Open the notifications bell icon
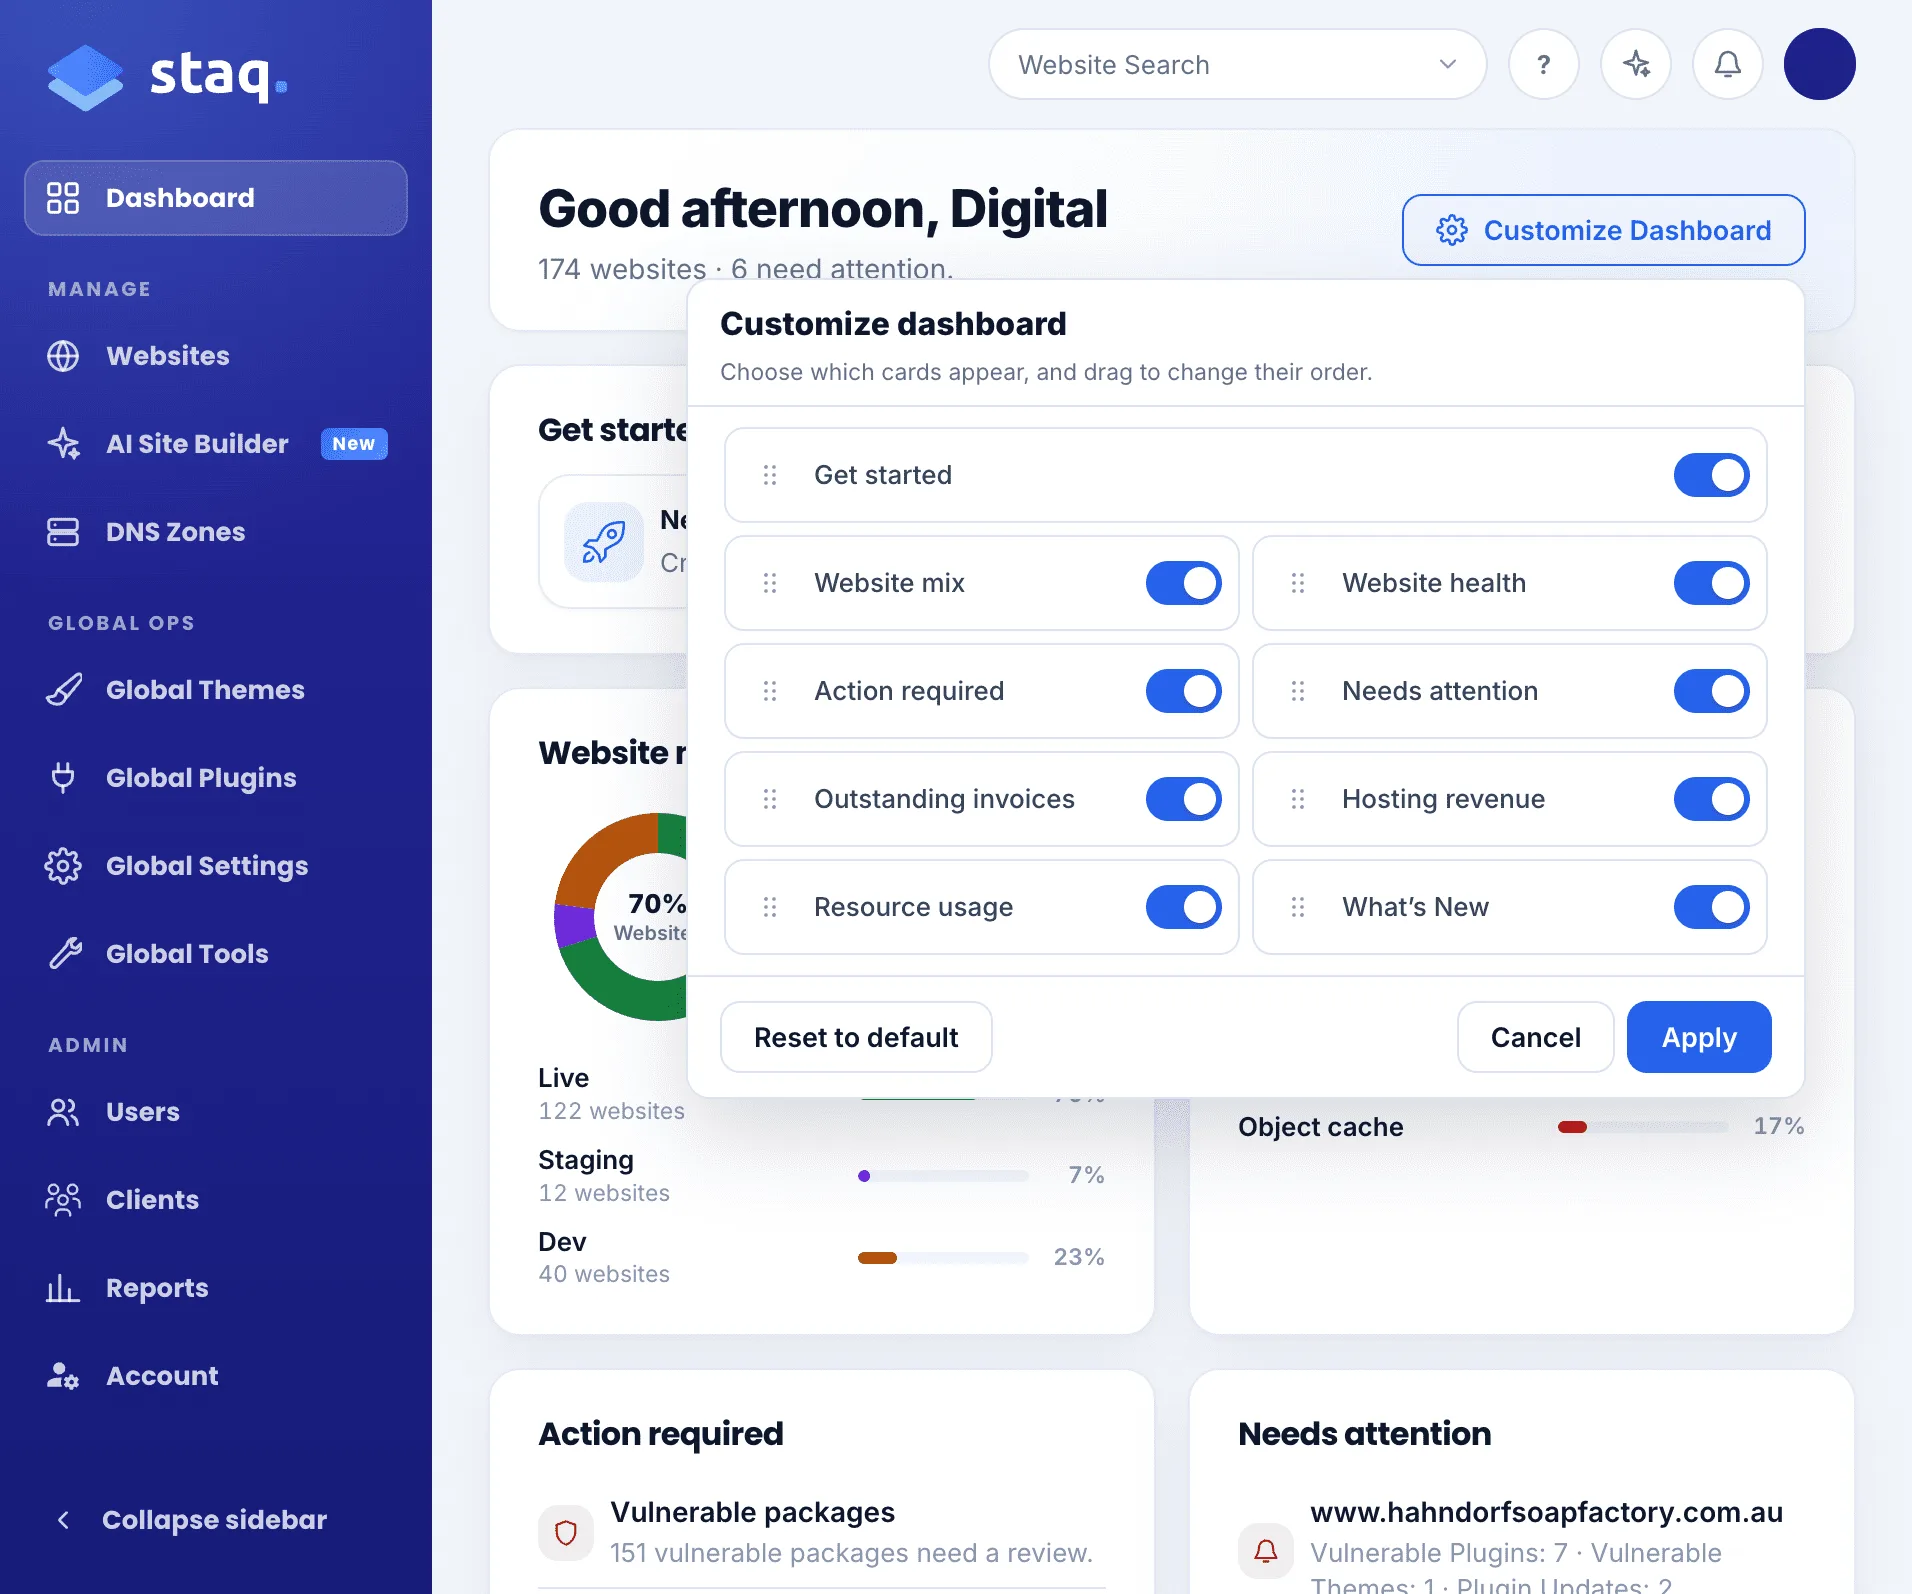The image size is (1912, 1594). (x=1728, y=64)
